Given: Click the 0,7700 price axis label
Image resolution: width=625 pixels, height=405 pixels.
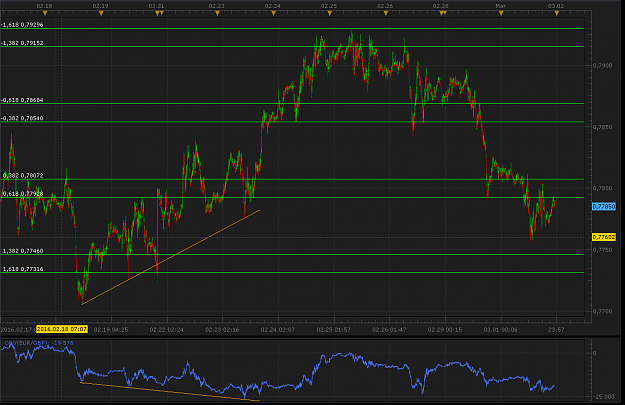Looking at the screenshot, I should (x=602, y=311).
